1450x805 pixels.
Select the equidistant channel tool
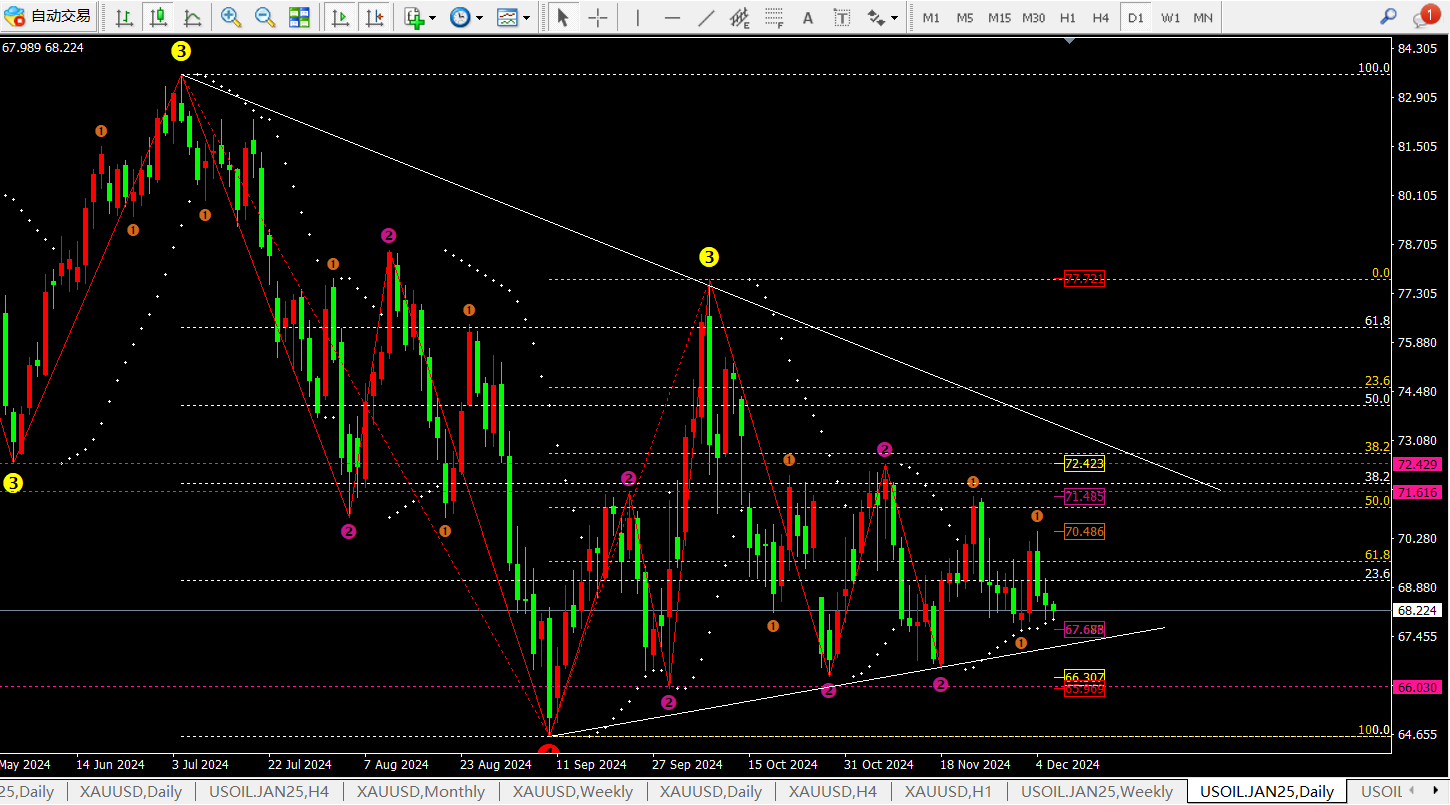(740, 17)
